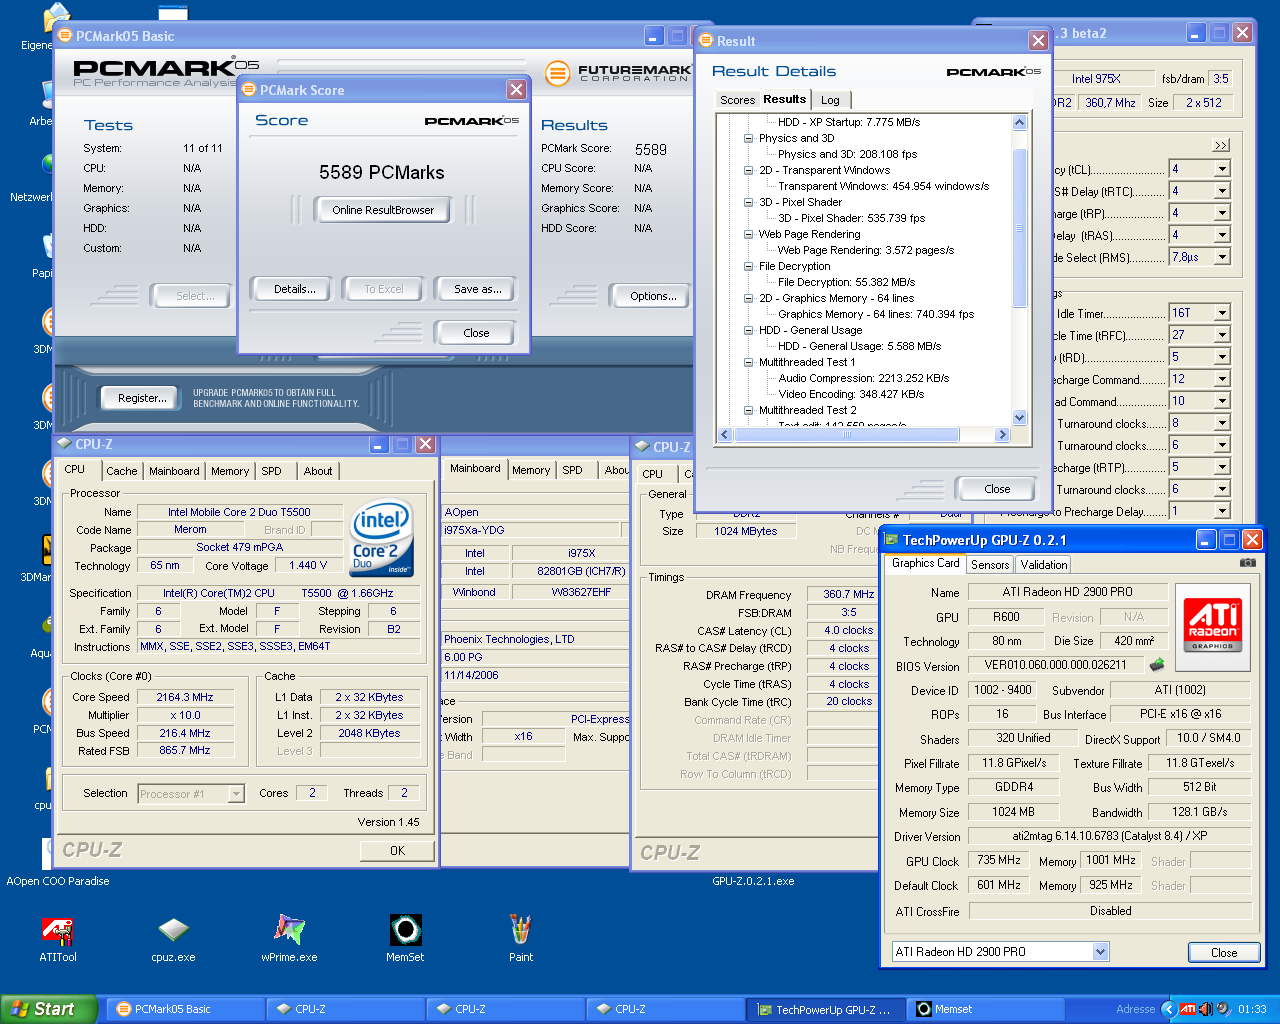The width and height of the screenshot is (1280, 1024).
Task: Click the >> expand button in MemSet
Action: click(x=1221, y=145)
